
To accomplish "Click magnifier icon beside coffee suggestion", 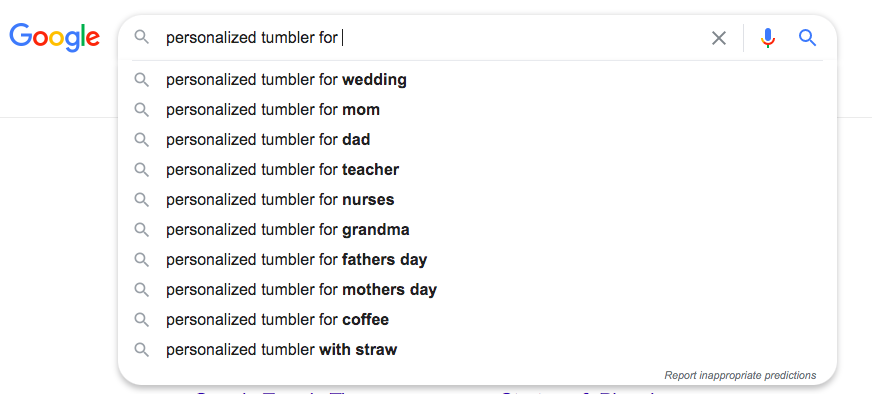I will (142, 320).
